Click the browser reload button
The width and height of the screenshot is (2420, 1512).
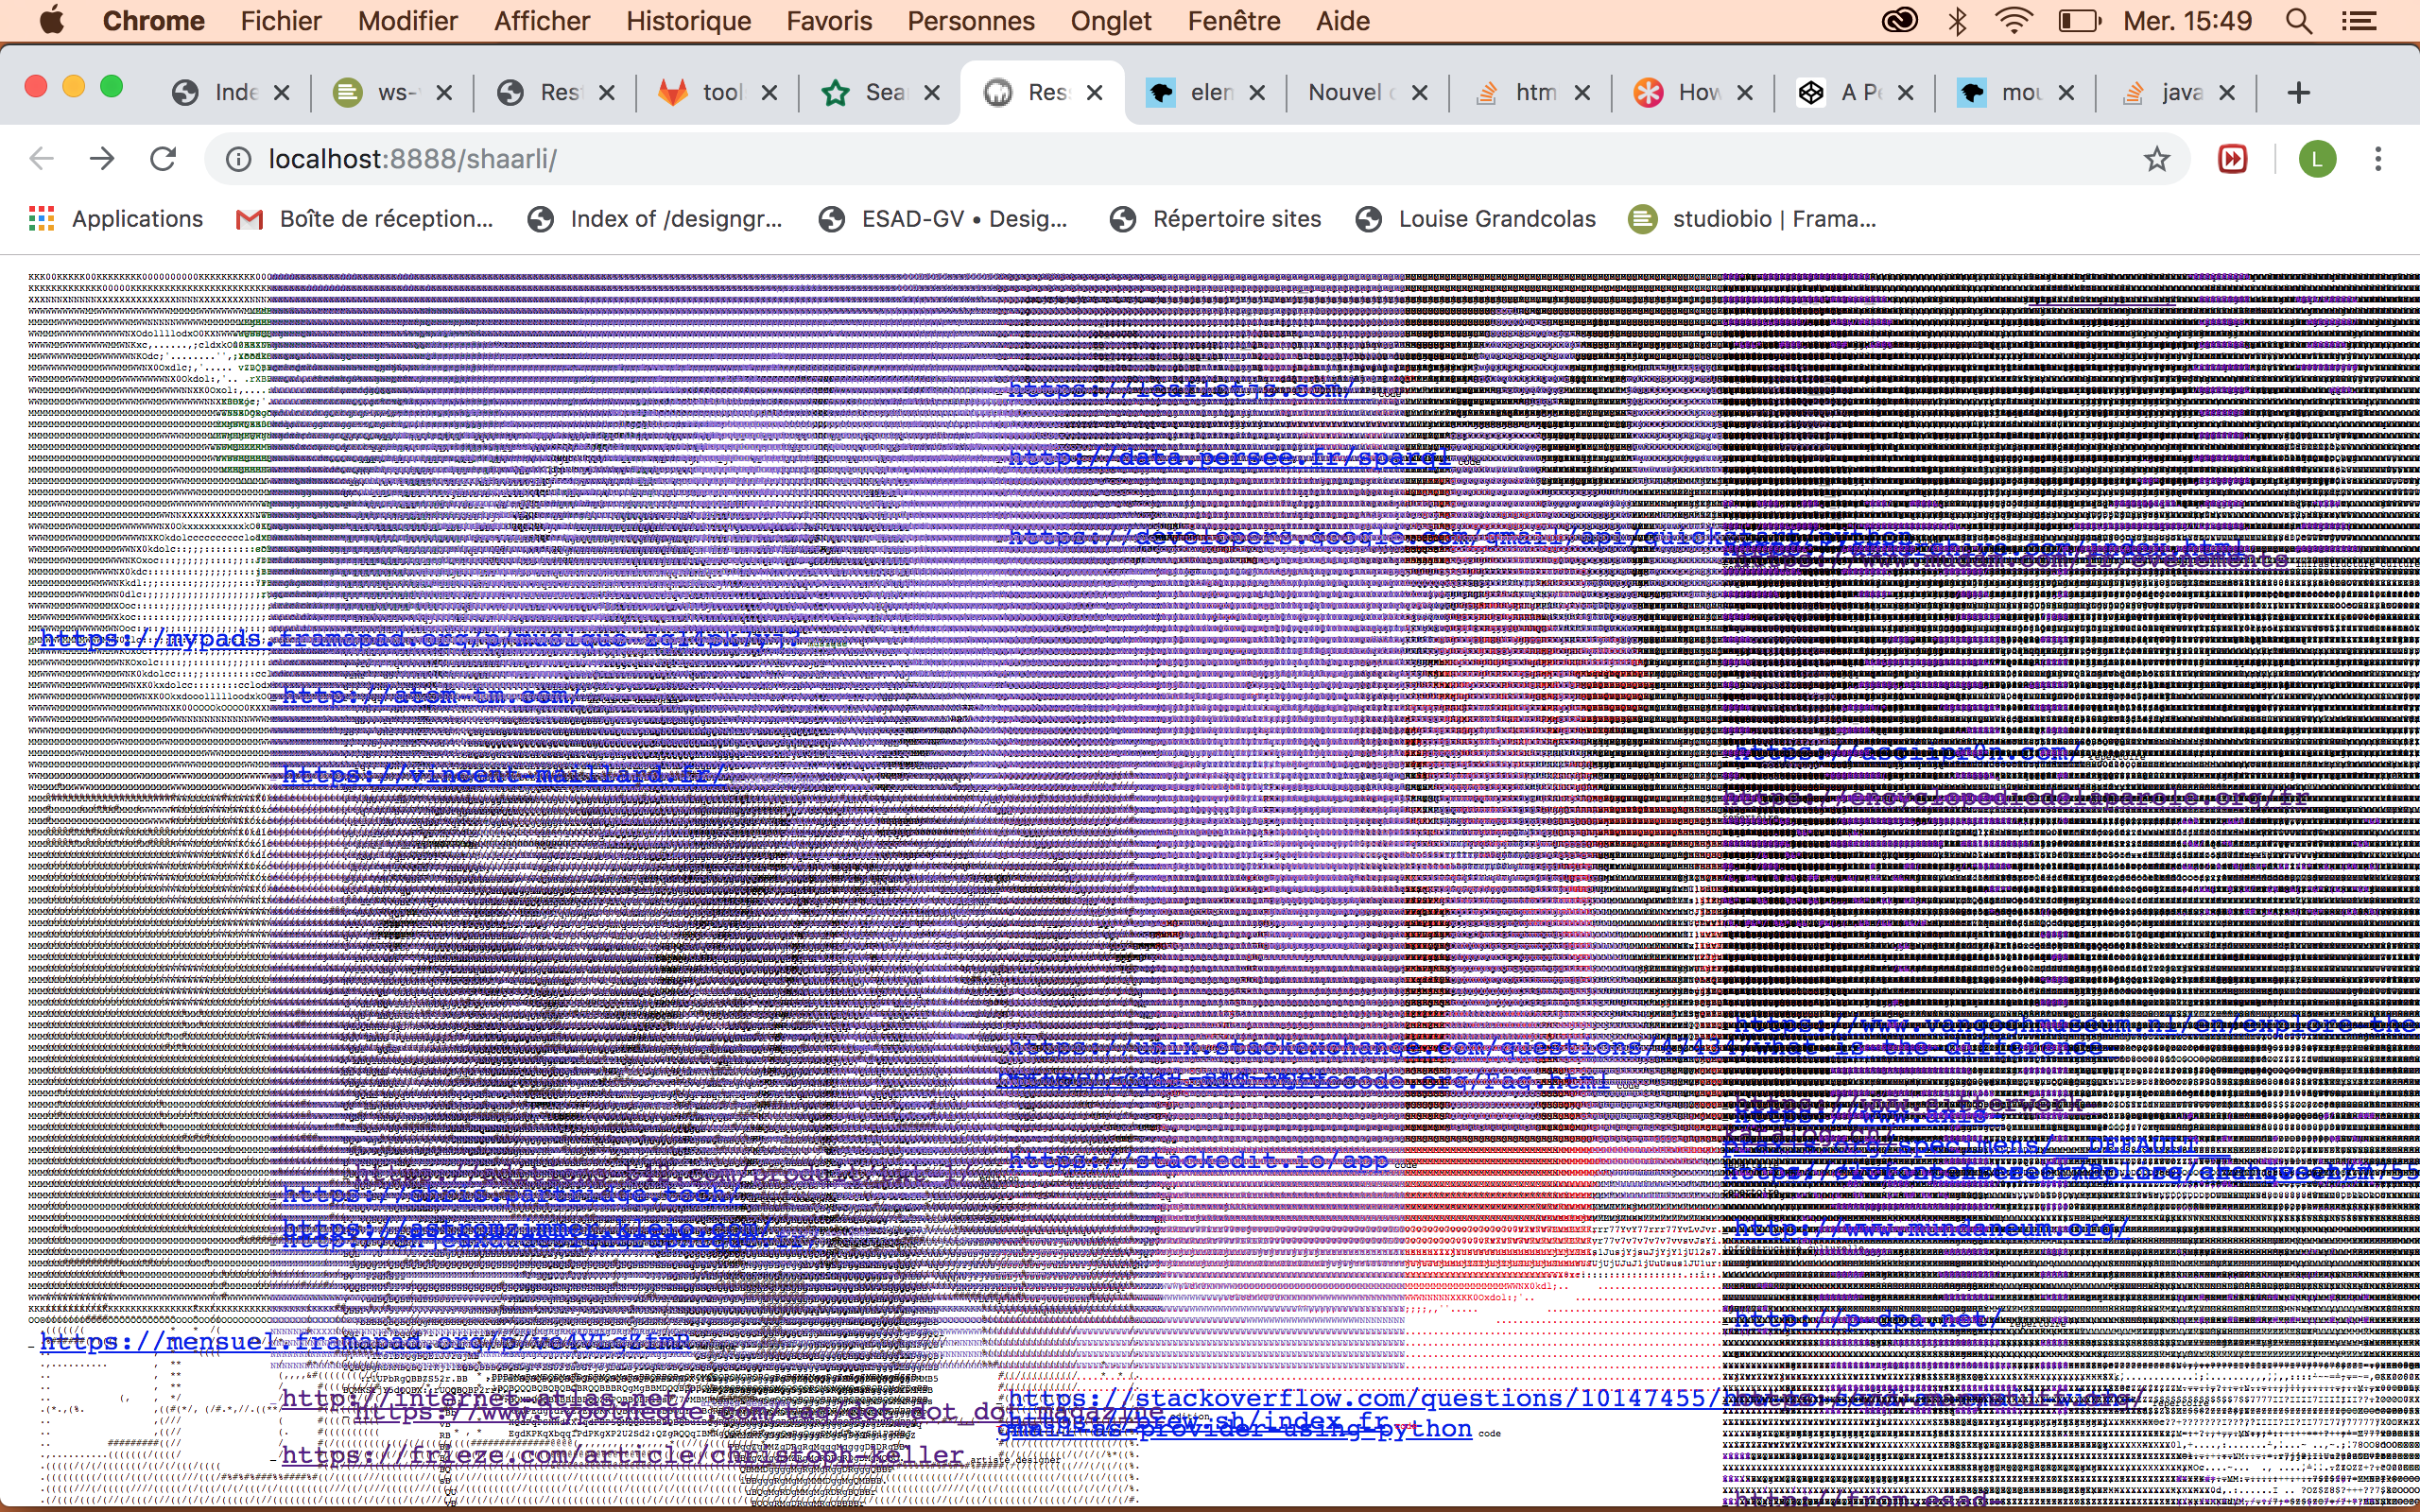[x=163, y=159]
